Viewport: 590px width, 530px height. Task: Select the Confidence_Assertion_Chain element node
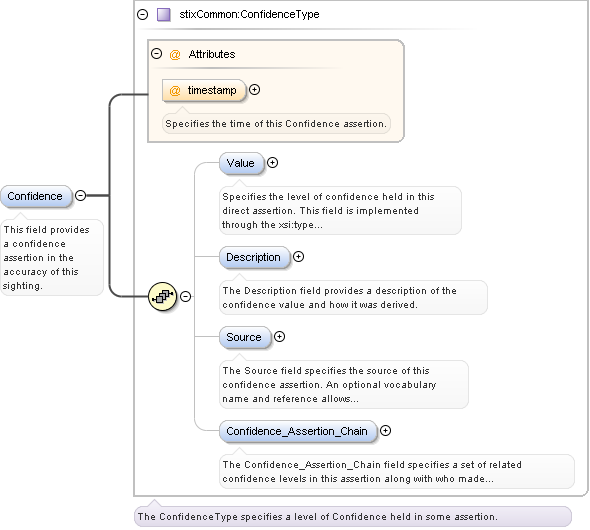tap(298, 431)
